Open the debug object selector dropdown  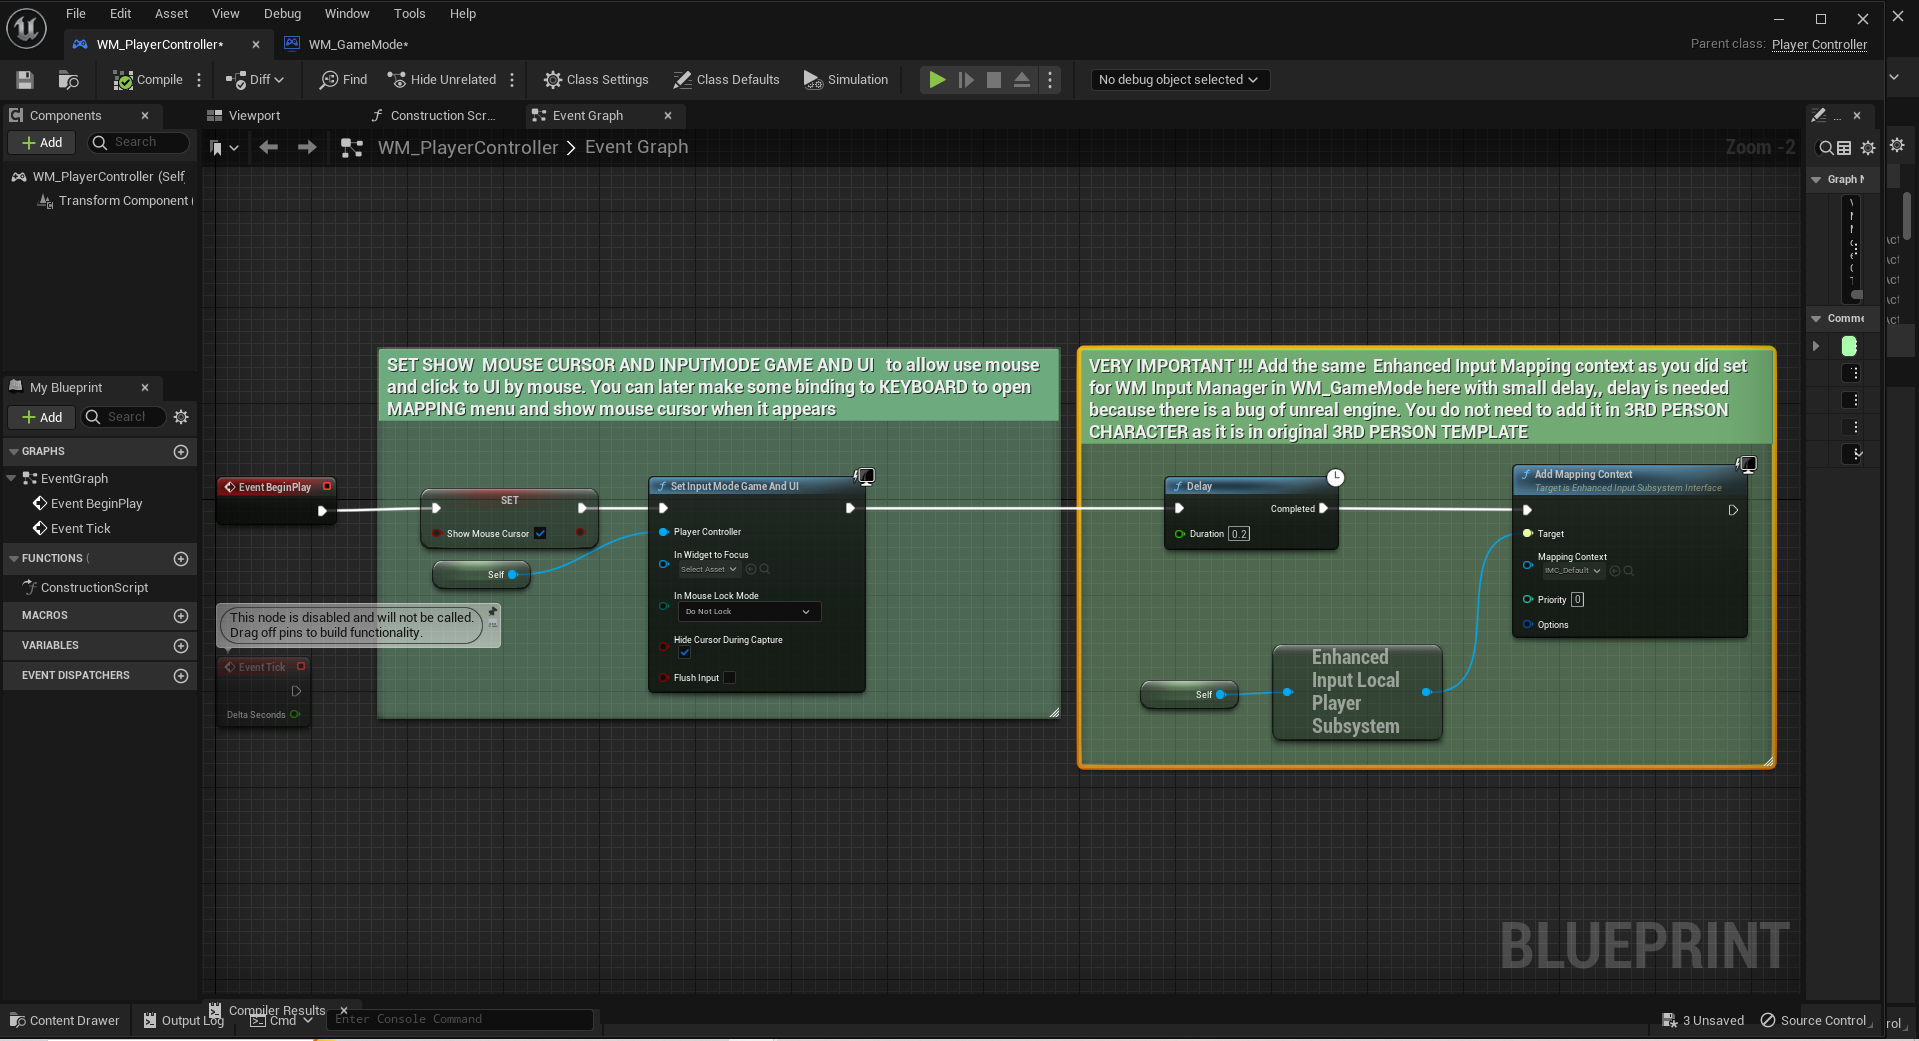(x=1179, y=80)
